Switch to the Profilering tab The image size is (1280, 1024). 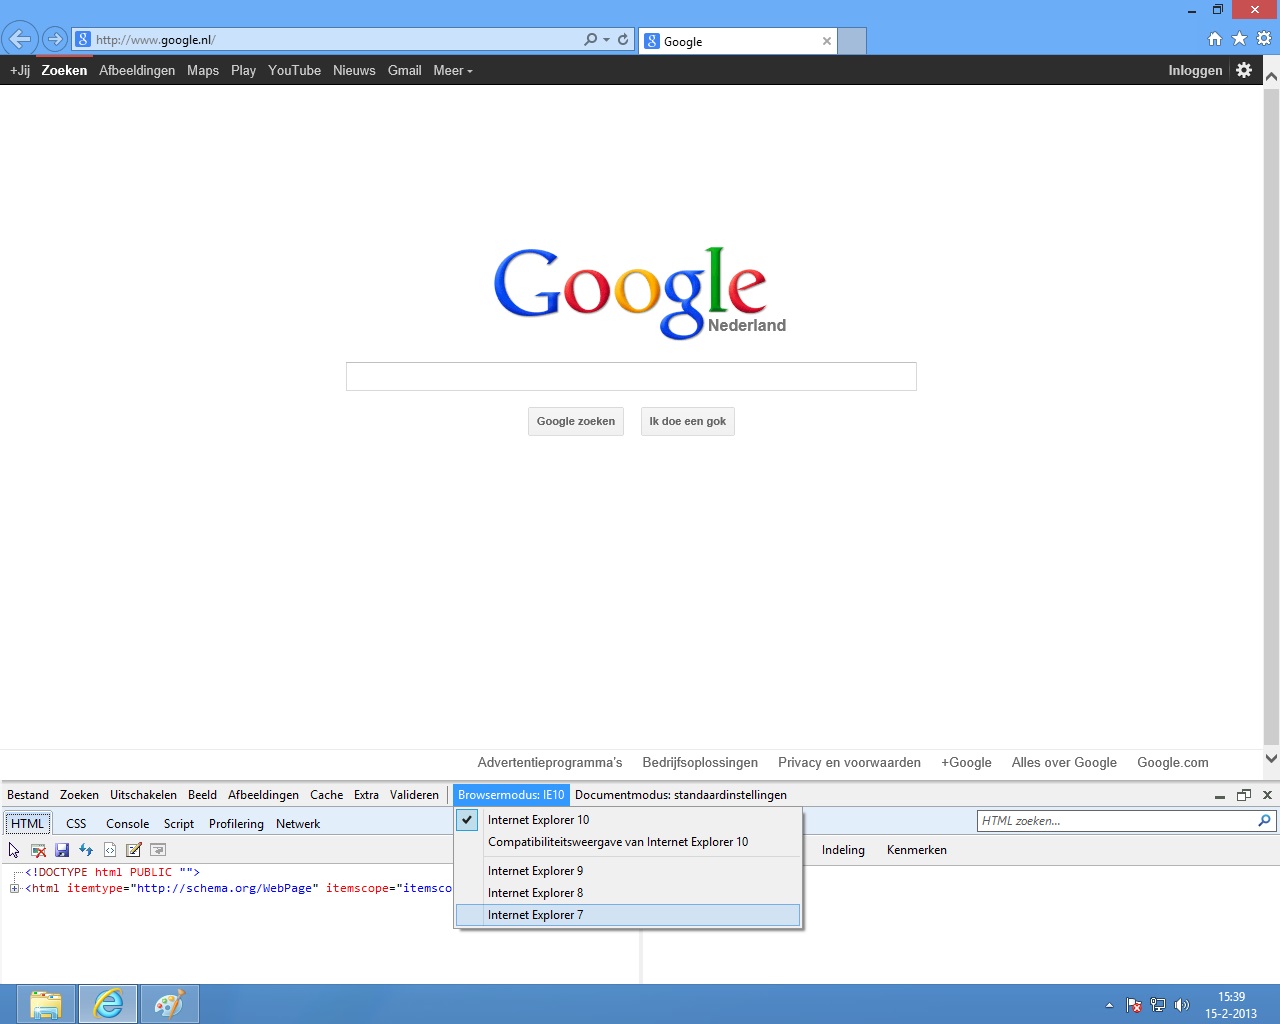click(x=236, y=824)
